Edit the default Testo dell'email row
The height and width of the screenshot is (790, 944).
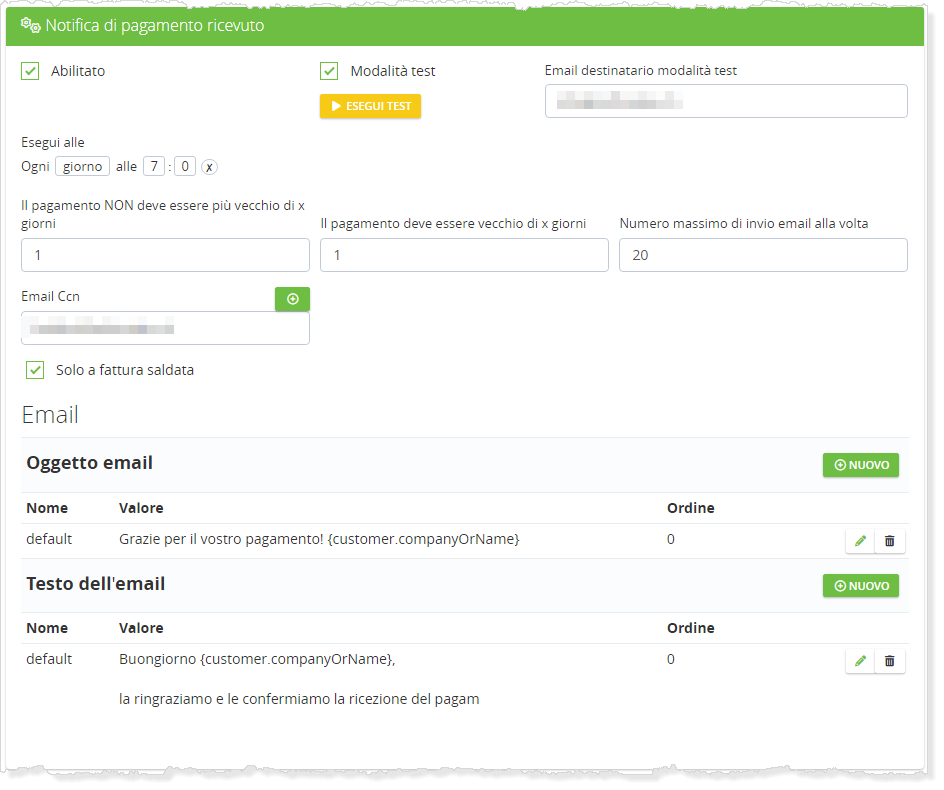click(x=860, y=661)
